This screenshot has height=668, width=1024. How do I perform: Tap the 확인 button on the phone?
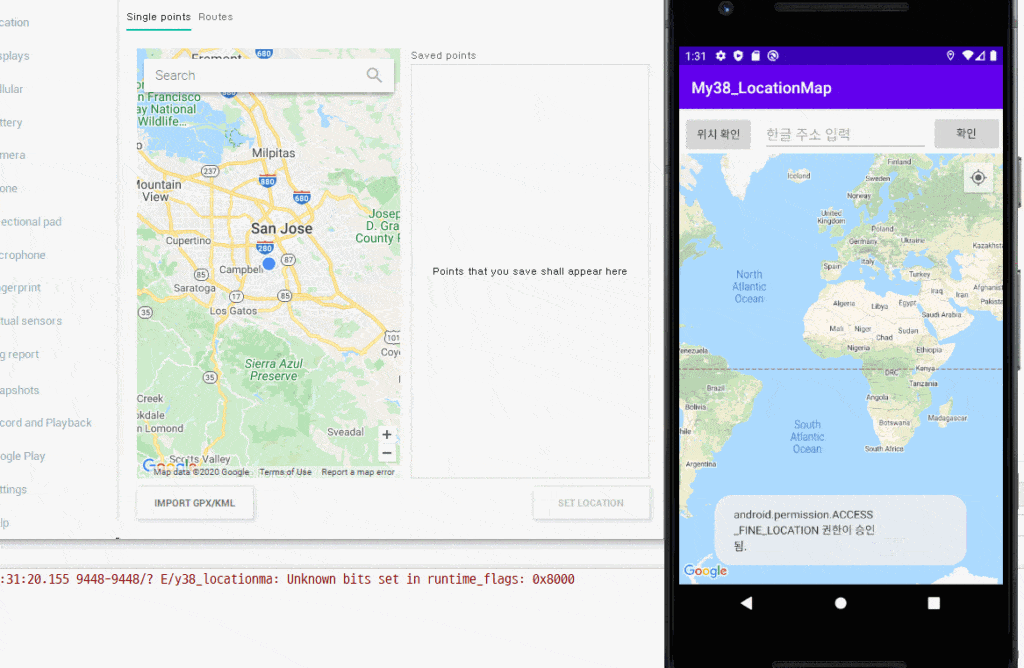click(966, 133)
